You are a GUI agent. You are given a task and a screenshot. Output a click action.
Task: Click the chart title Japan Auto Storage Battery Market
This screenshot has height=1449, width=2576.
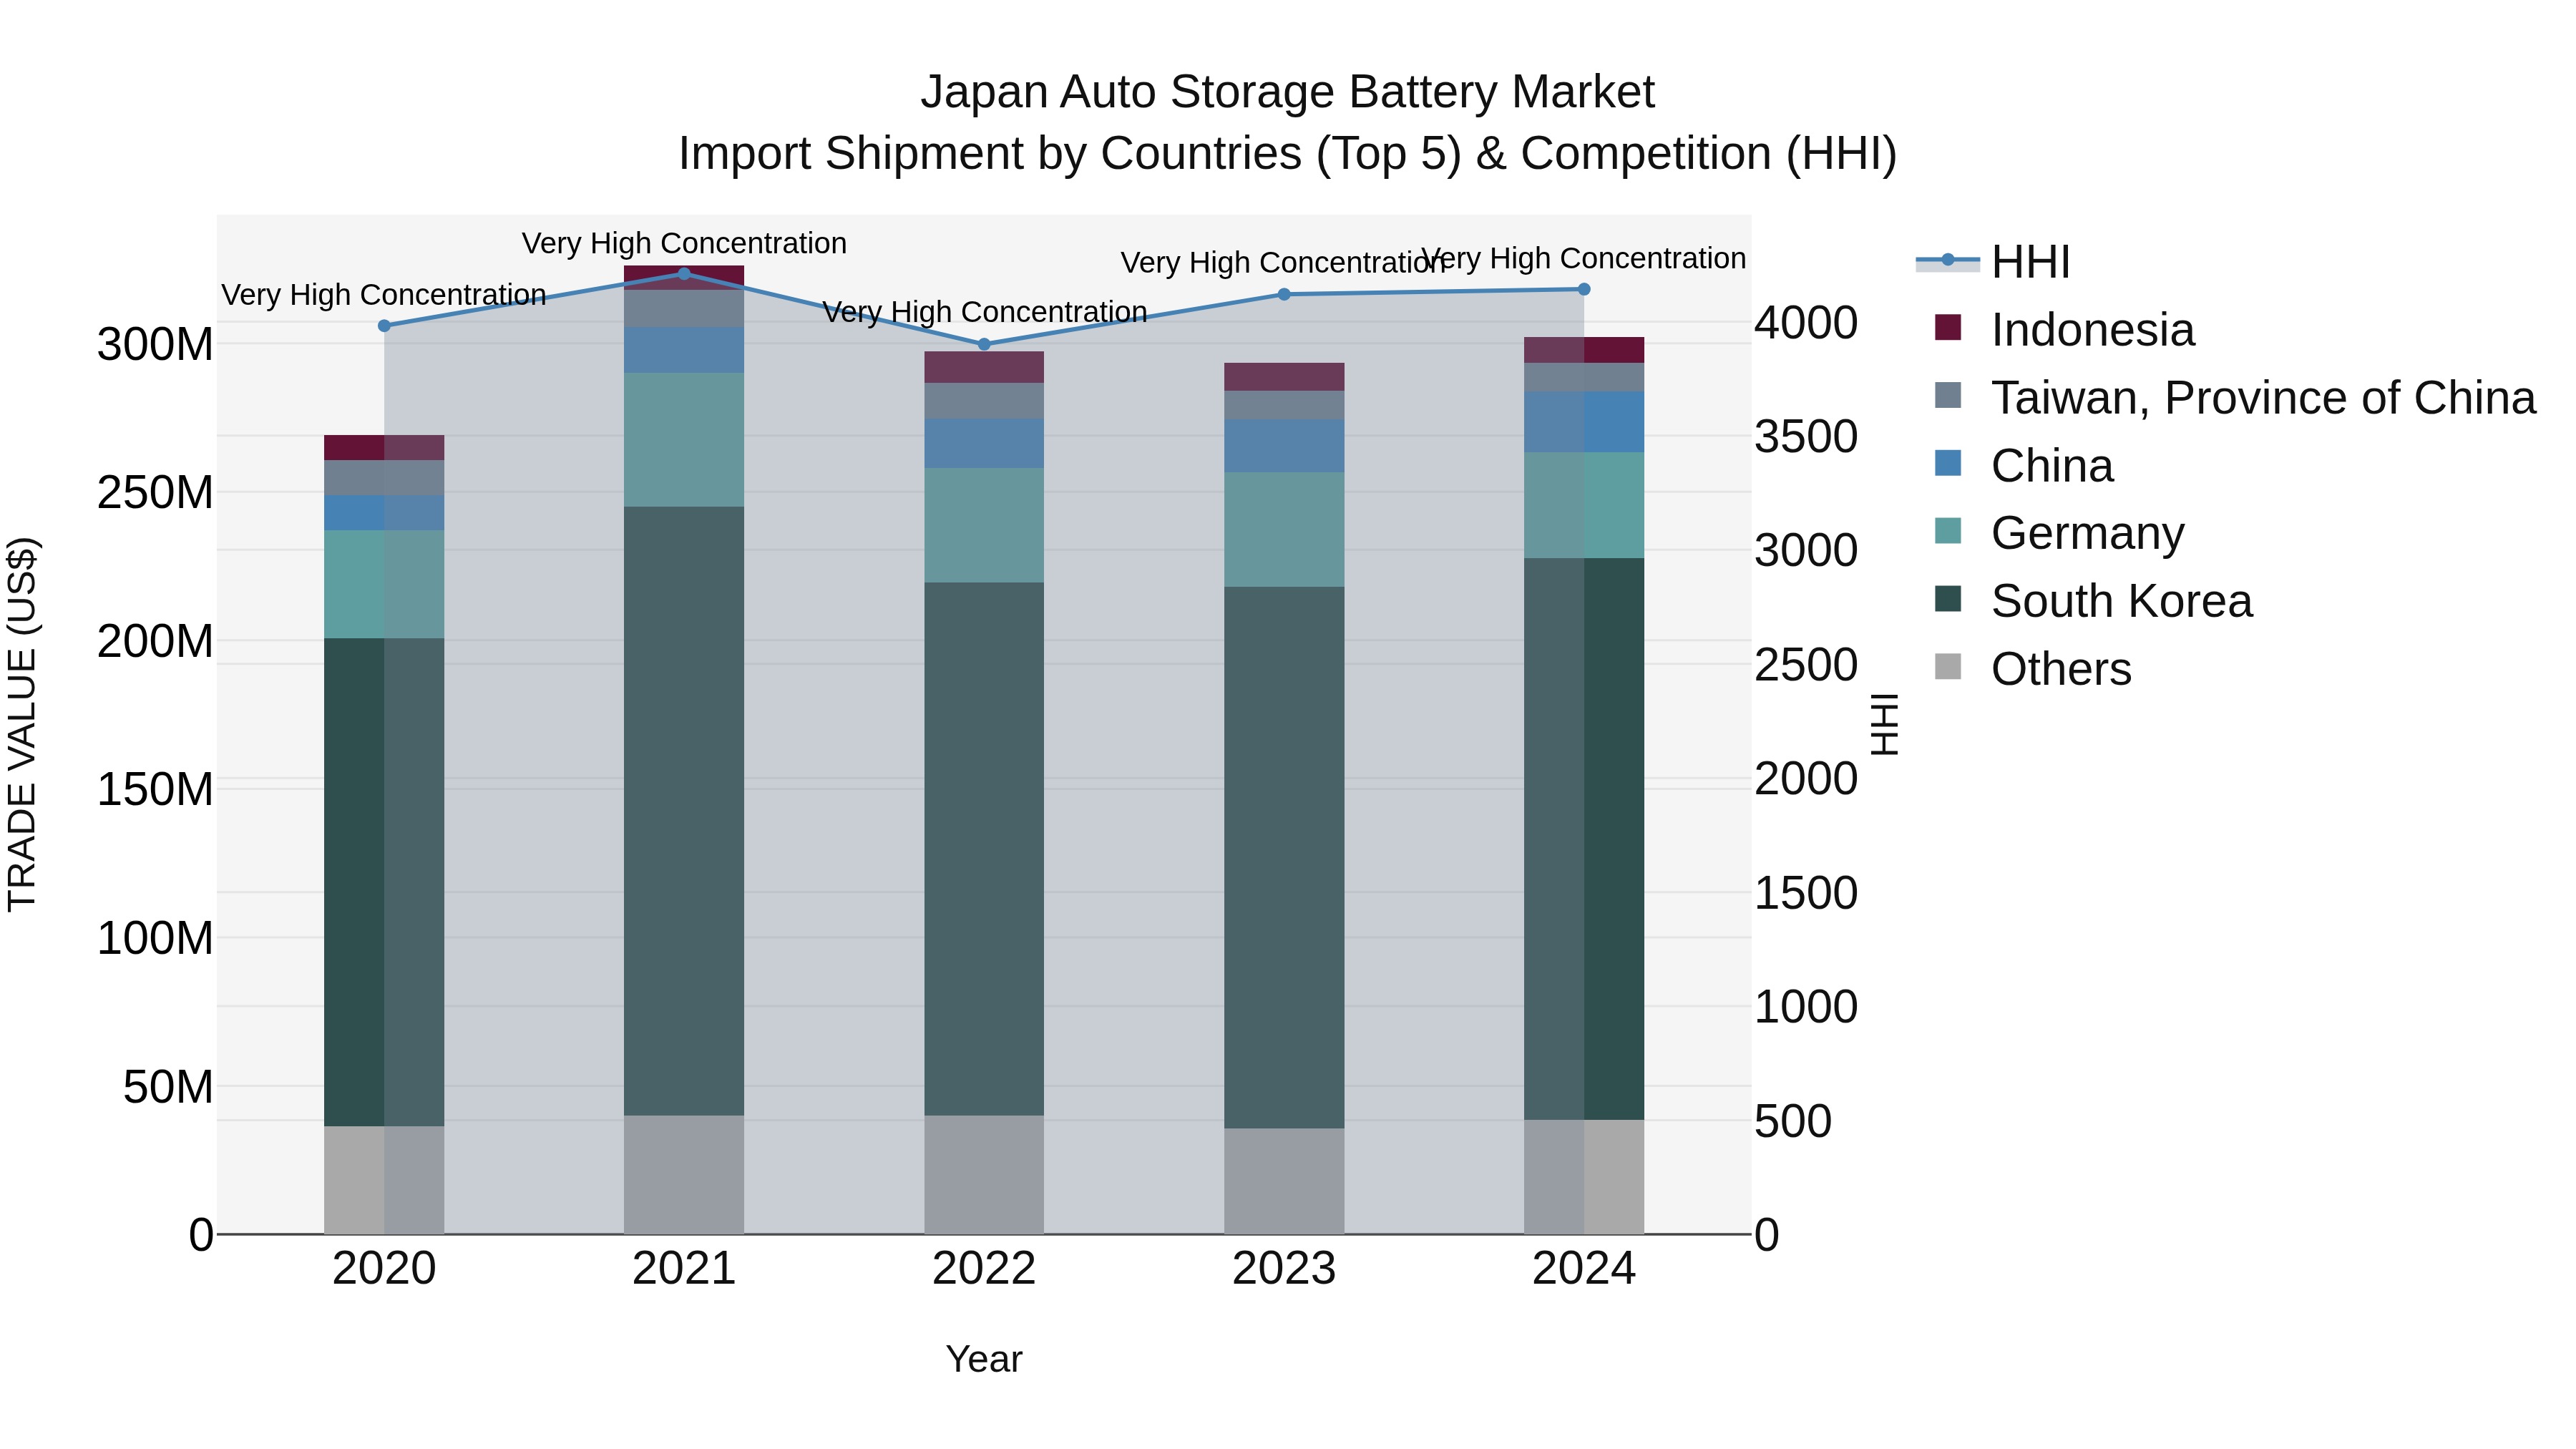(1287, 92)
